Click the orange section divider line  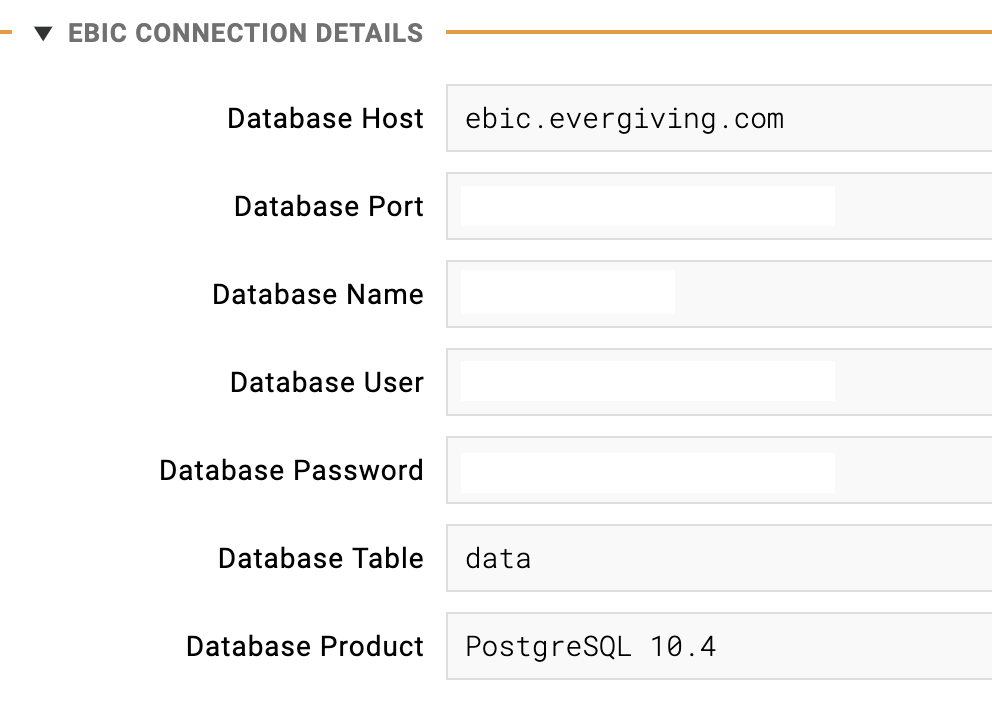coord(719,32)
